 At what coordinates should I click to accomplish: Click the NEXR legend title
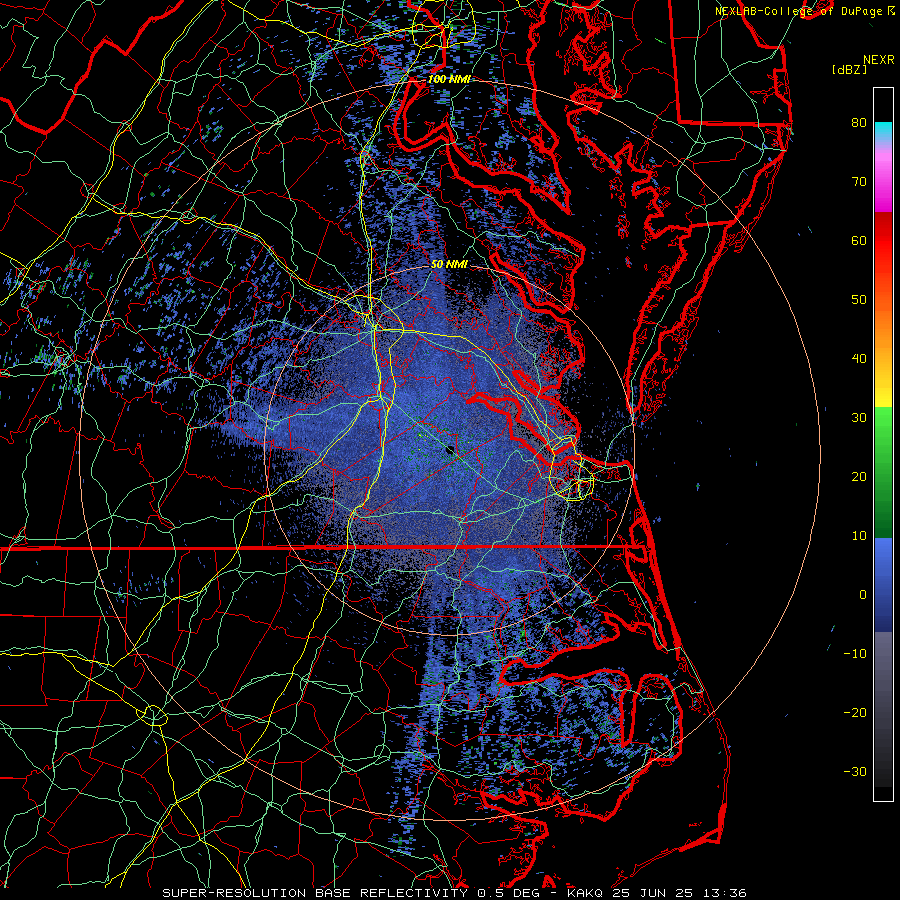(x=879, y=60)
